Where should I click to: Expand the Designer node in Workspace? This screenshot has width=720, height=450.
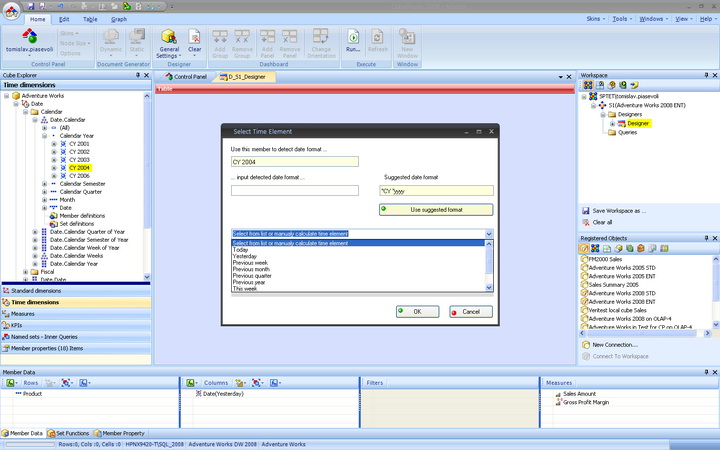613,124
